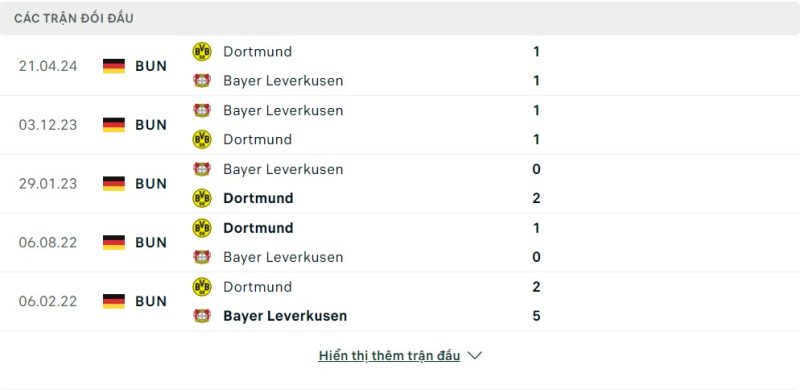Click score 5 for Bayer Leverkusen
Viewport: 800px width, 390px height.
click(536, 316)
